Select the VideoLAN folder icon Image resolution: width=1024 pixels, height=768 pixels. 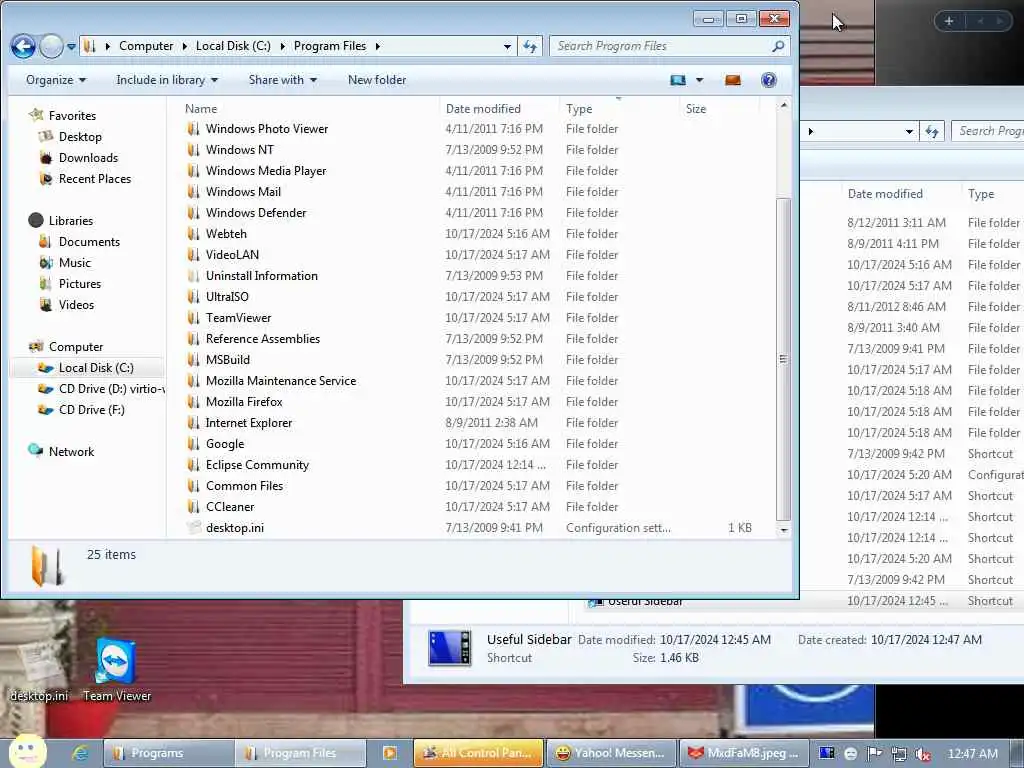(x=193, y=255)
